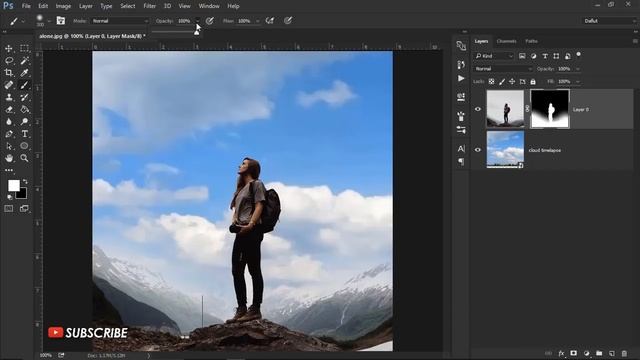Image resolution: width=640 pixels, height=360 pixels.
Task: Toggle pressure for size button
Action: click(x=288, y=21)
